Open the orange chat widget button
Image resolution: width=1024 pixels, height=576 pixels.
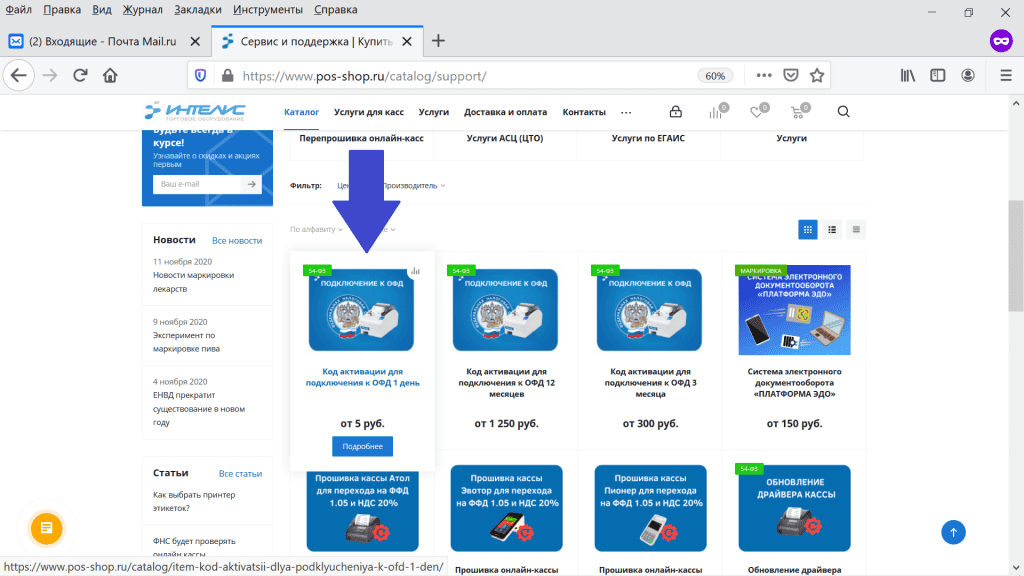47,527
